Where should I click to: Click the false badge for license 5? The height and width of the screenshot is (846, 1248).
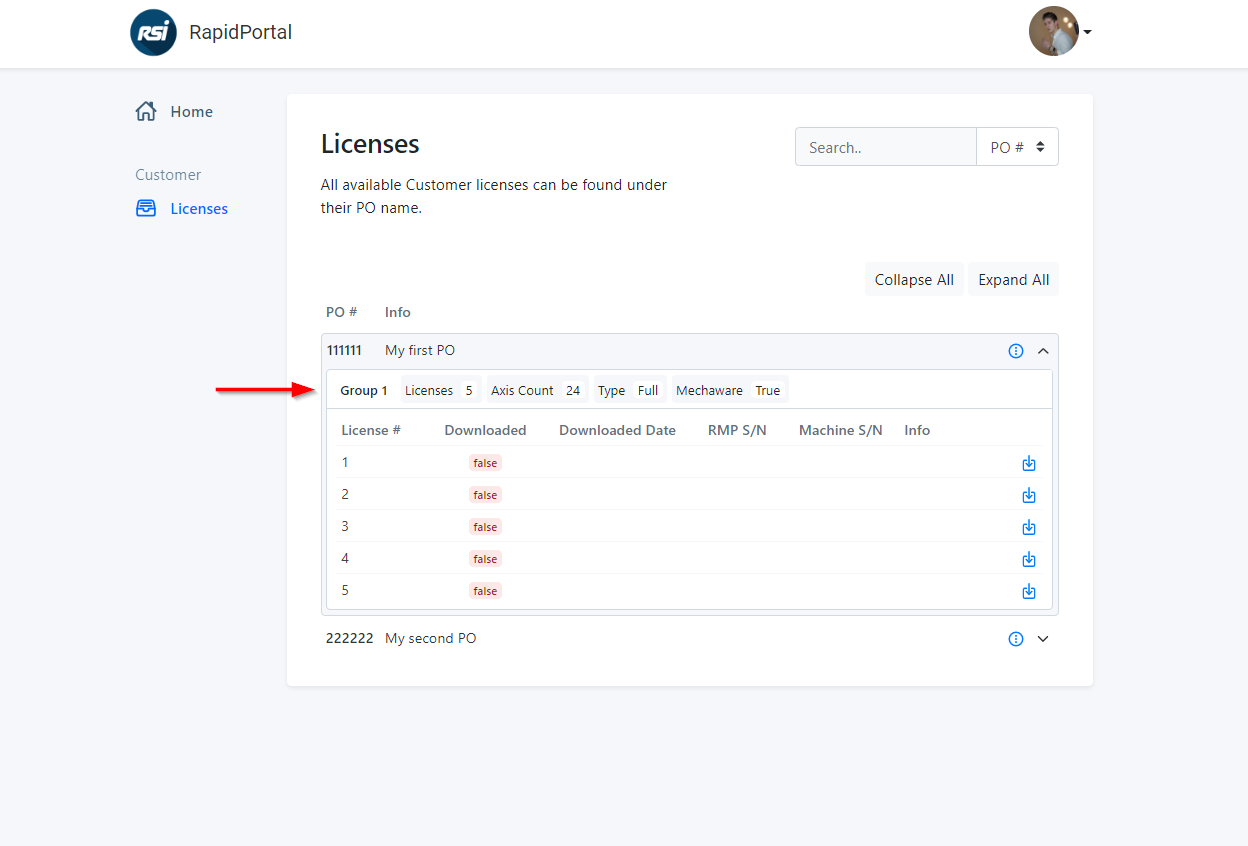485,591
